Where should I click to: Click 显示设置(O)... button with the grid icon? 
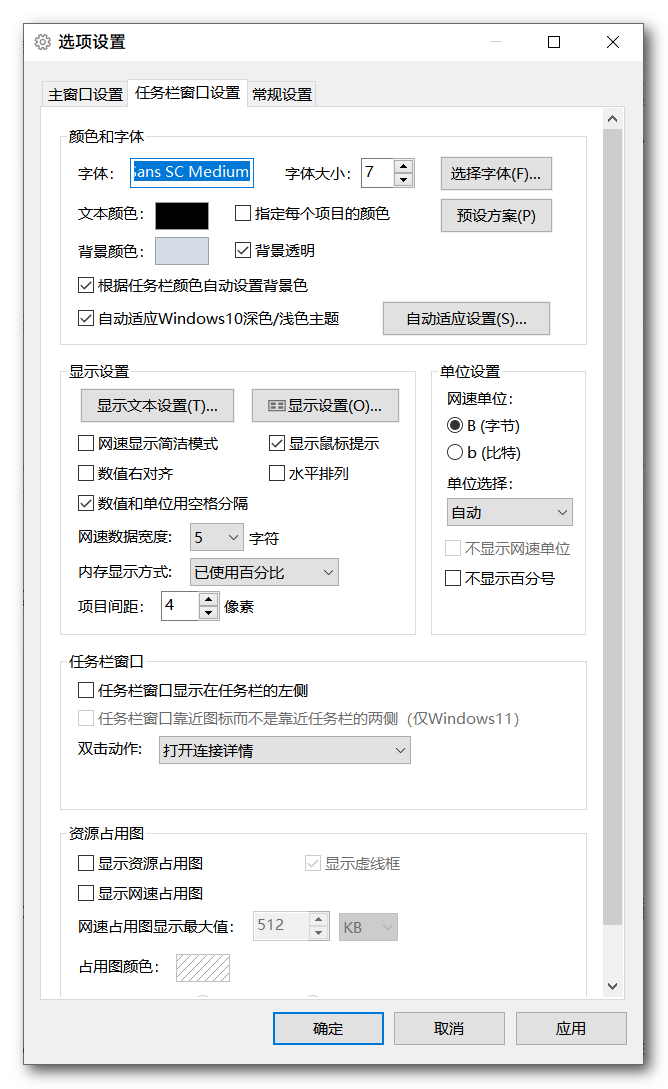pyautogui.click(x=325, y=405)
